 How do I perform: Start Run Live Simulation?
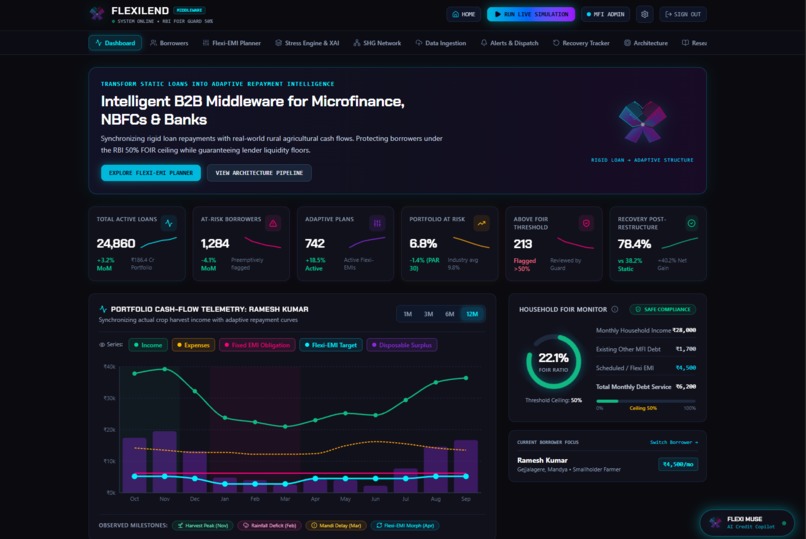click(x=531, y=14)
